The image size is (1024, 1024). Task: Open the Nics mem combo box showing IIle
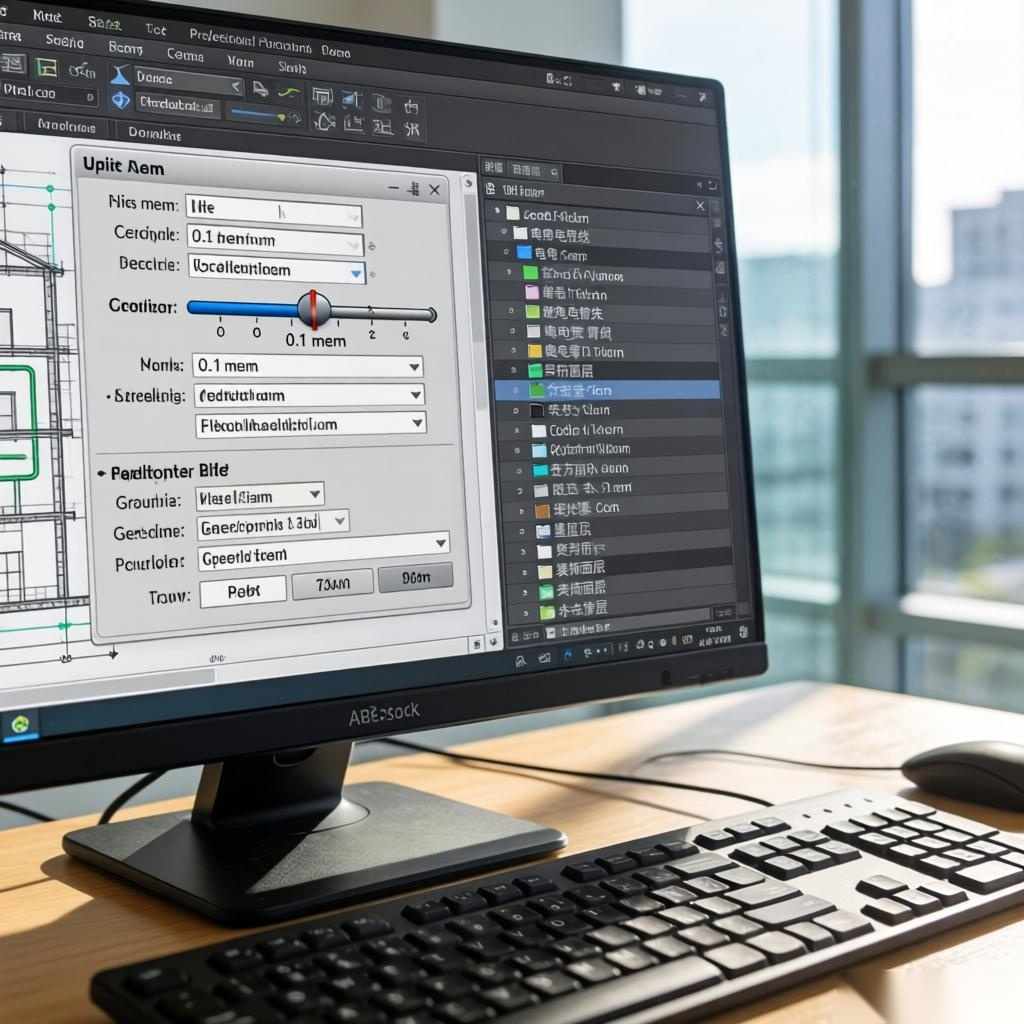pos(274,210)
